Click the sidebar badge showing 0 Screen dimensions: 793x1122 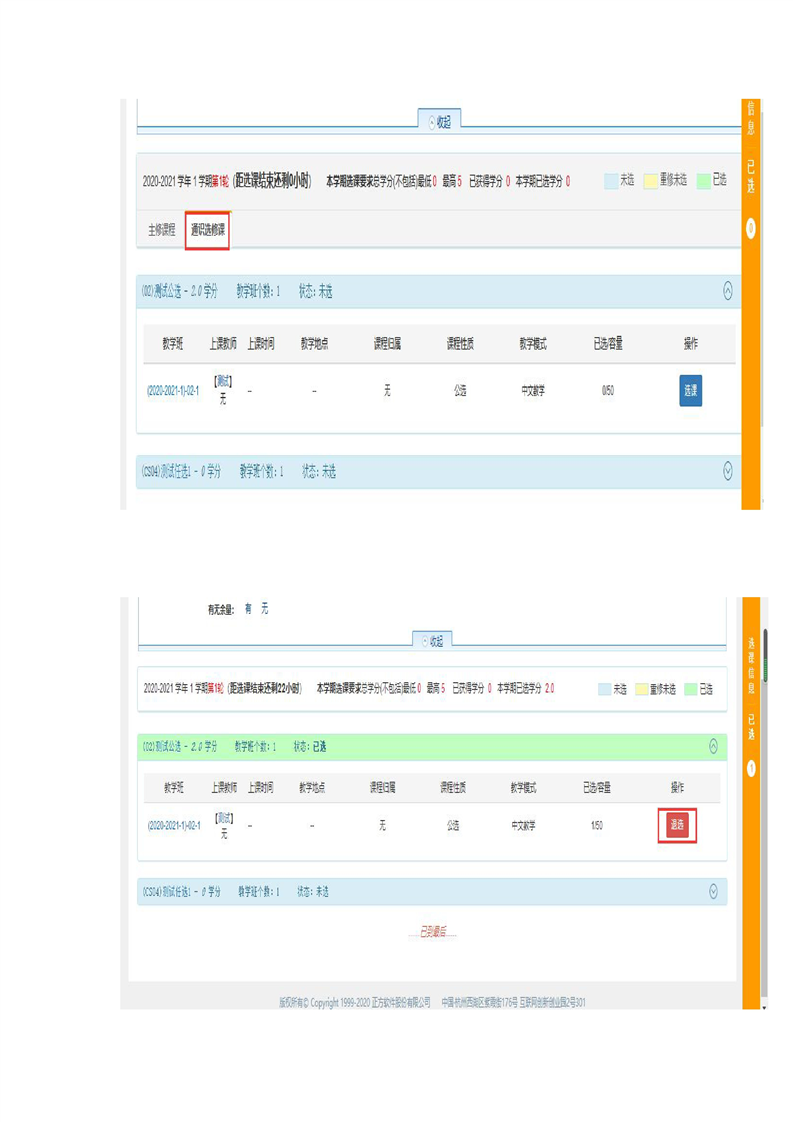tap(751, 229)
